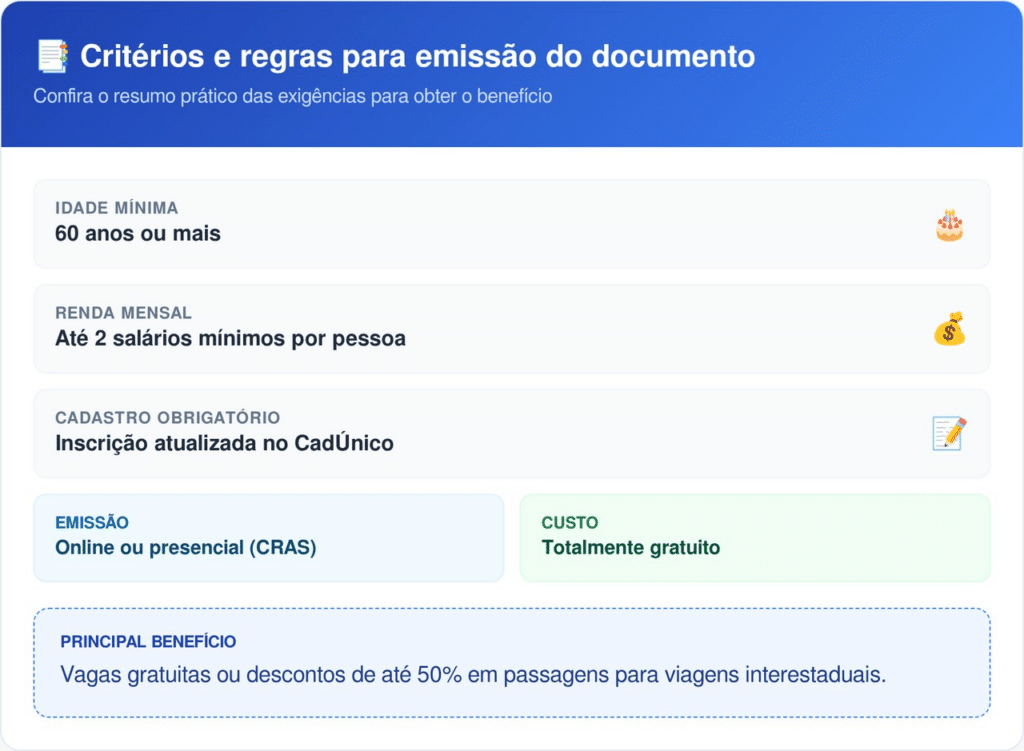Click the 'CADASTRO OBRIGATÓRIO' label
Viewport: 1024px width, 751px height.
pos(167,417)
